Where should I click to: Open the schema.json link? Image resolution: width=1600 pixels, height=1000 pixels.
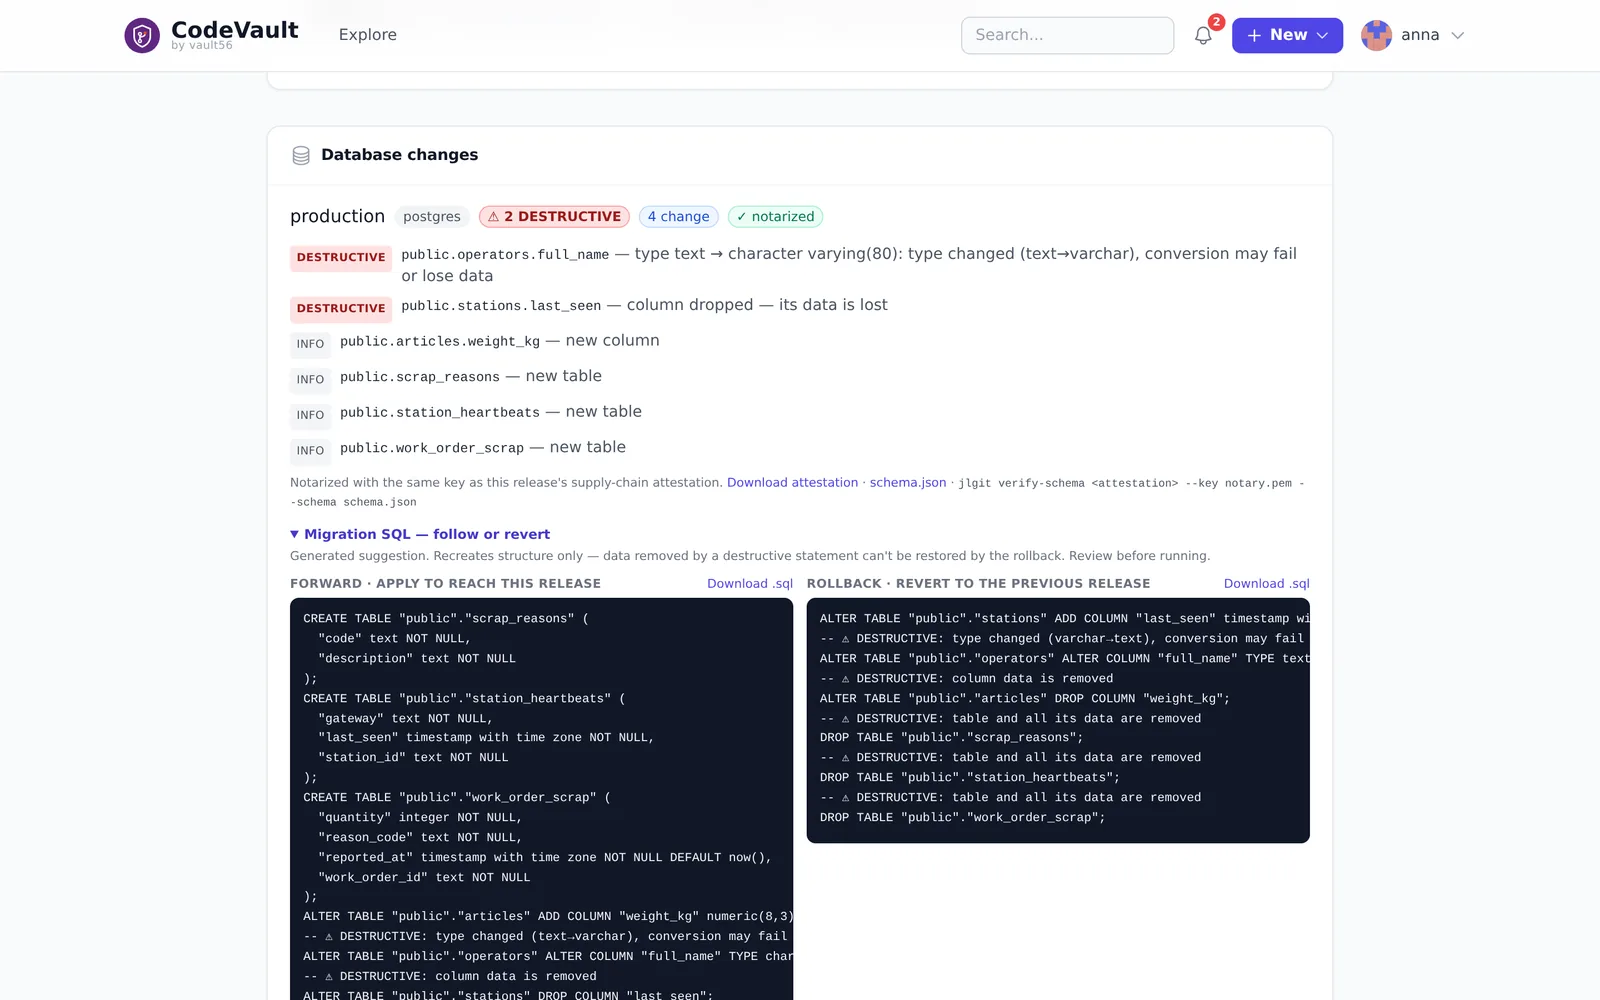[907, 482]
